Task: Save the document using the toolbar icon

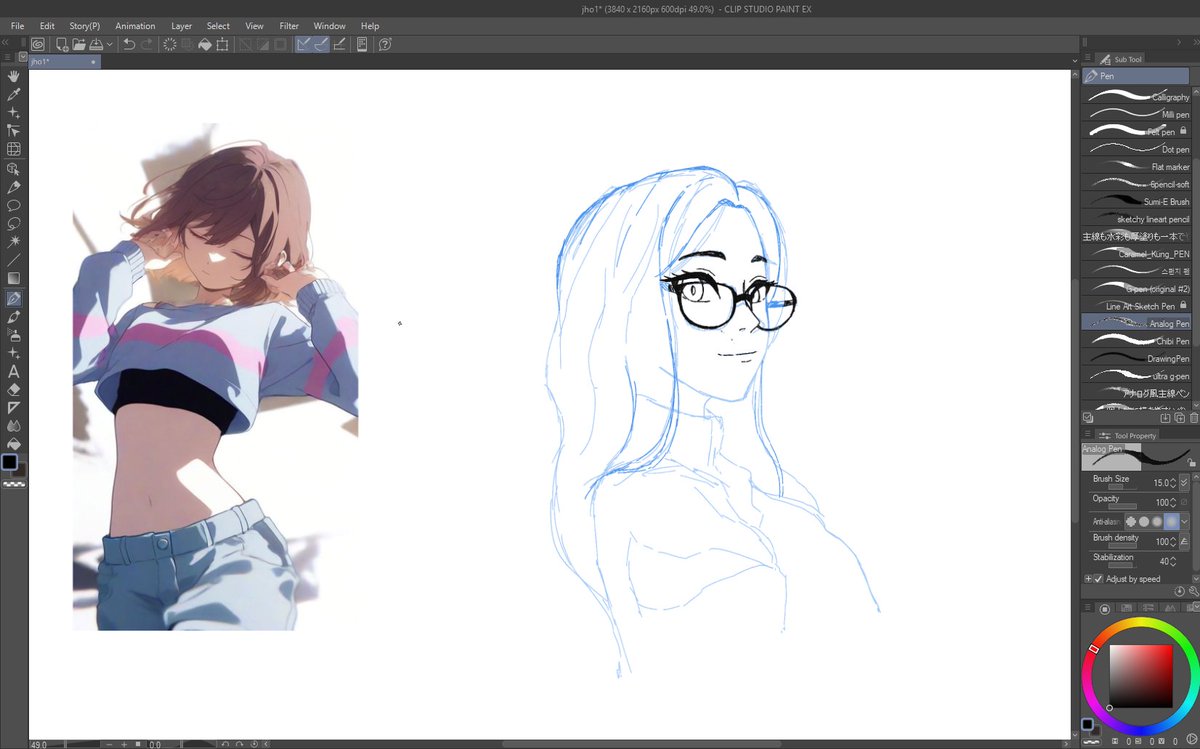Action: (96, 44)
